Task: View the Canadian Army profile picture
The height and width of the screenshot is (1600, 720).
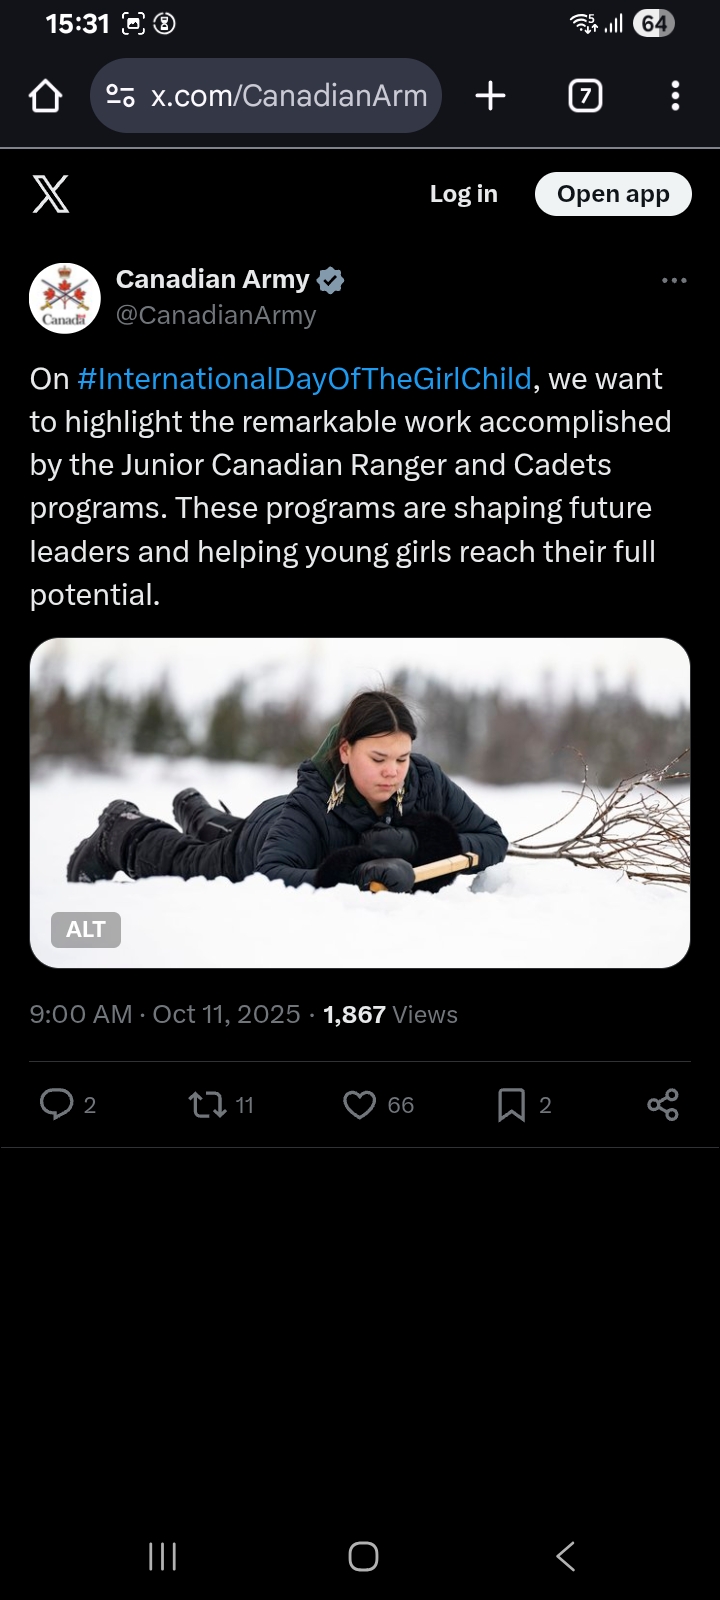Action: pyautogui.click(x=65, y=298)
